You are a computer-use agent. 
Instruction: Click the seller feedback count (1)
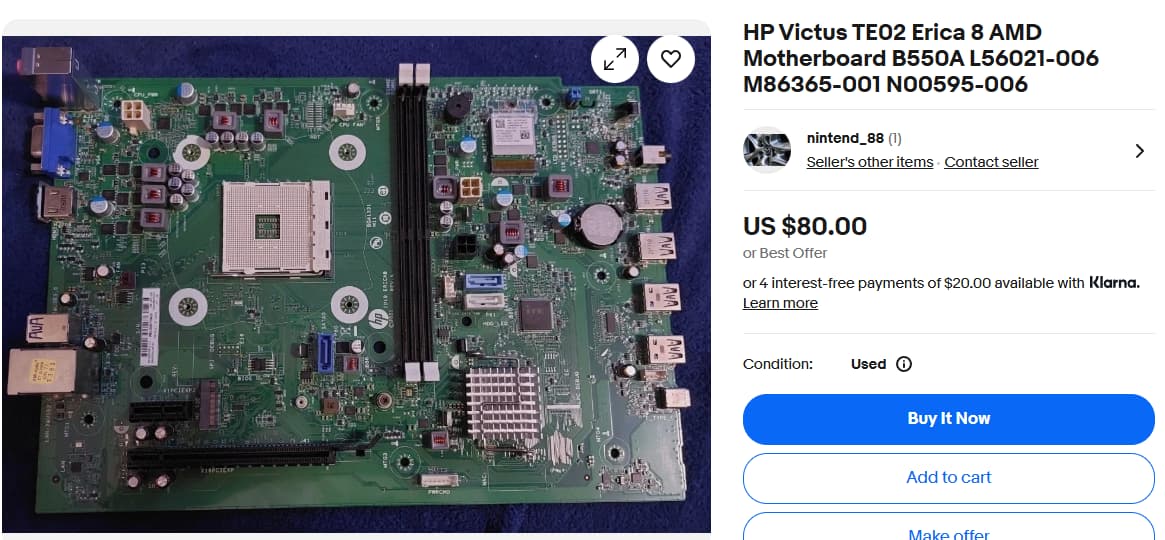[x=895, y=138]
